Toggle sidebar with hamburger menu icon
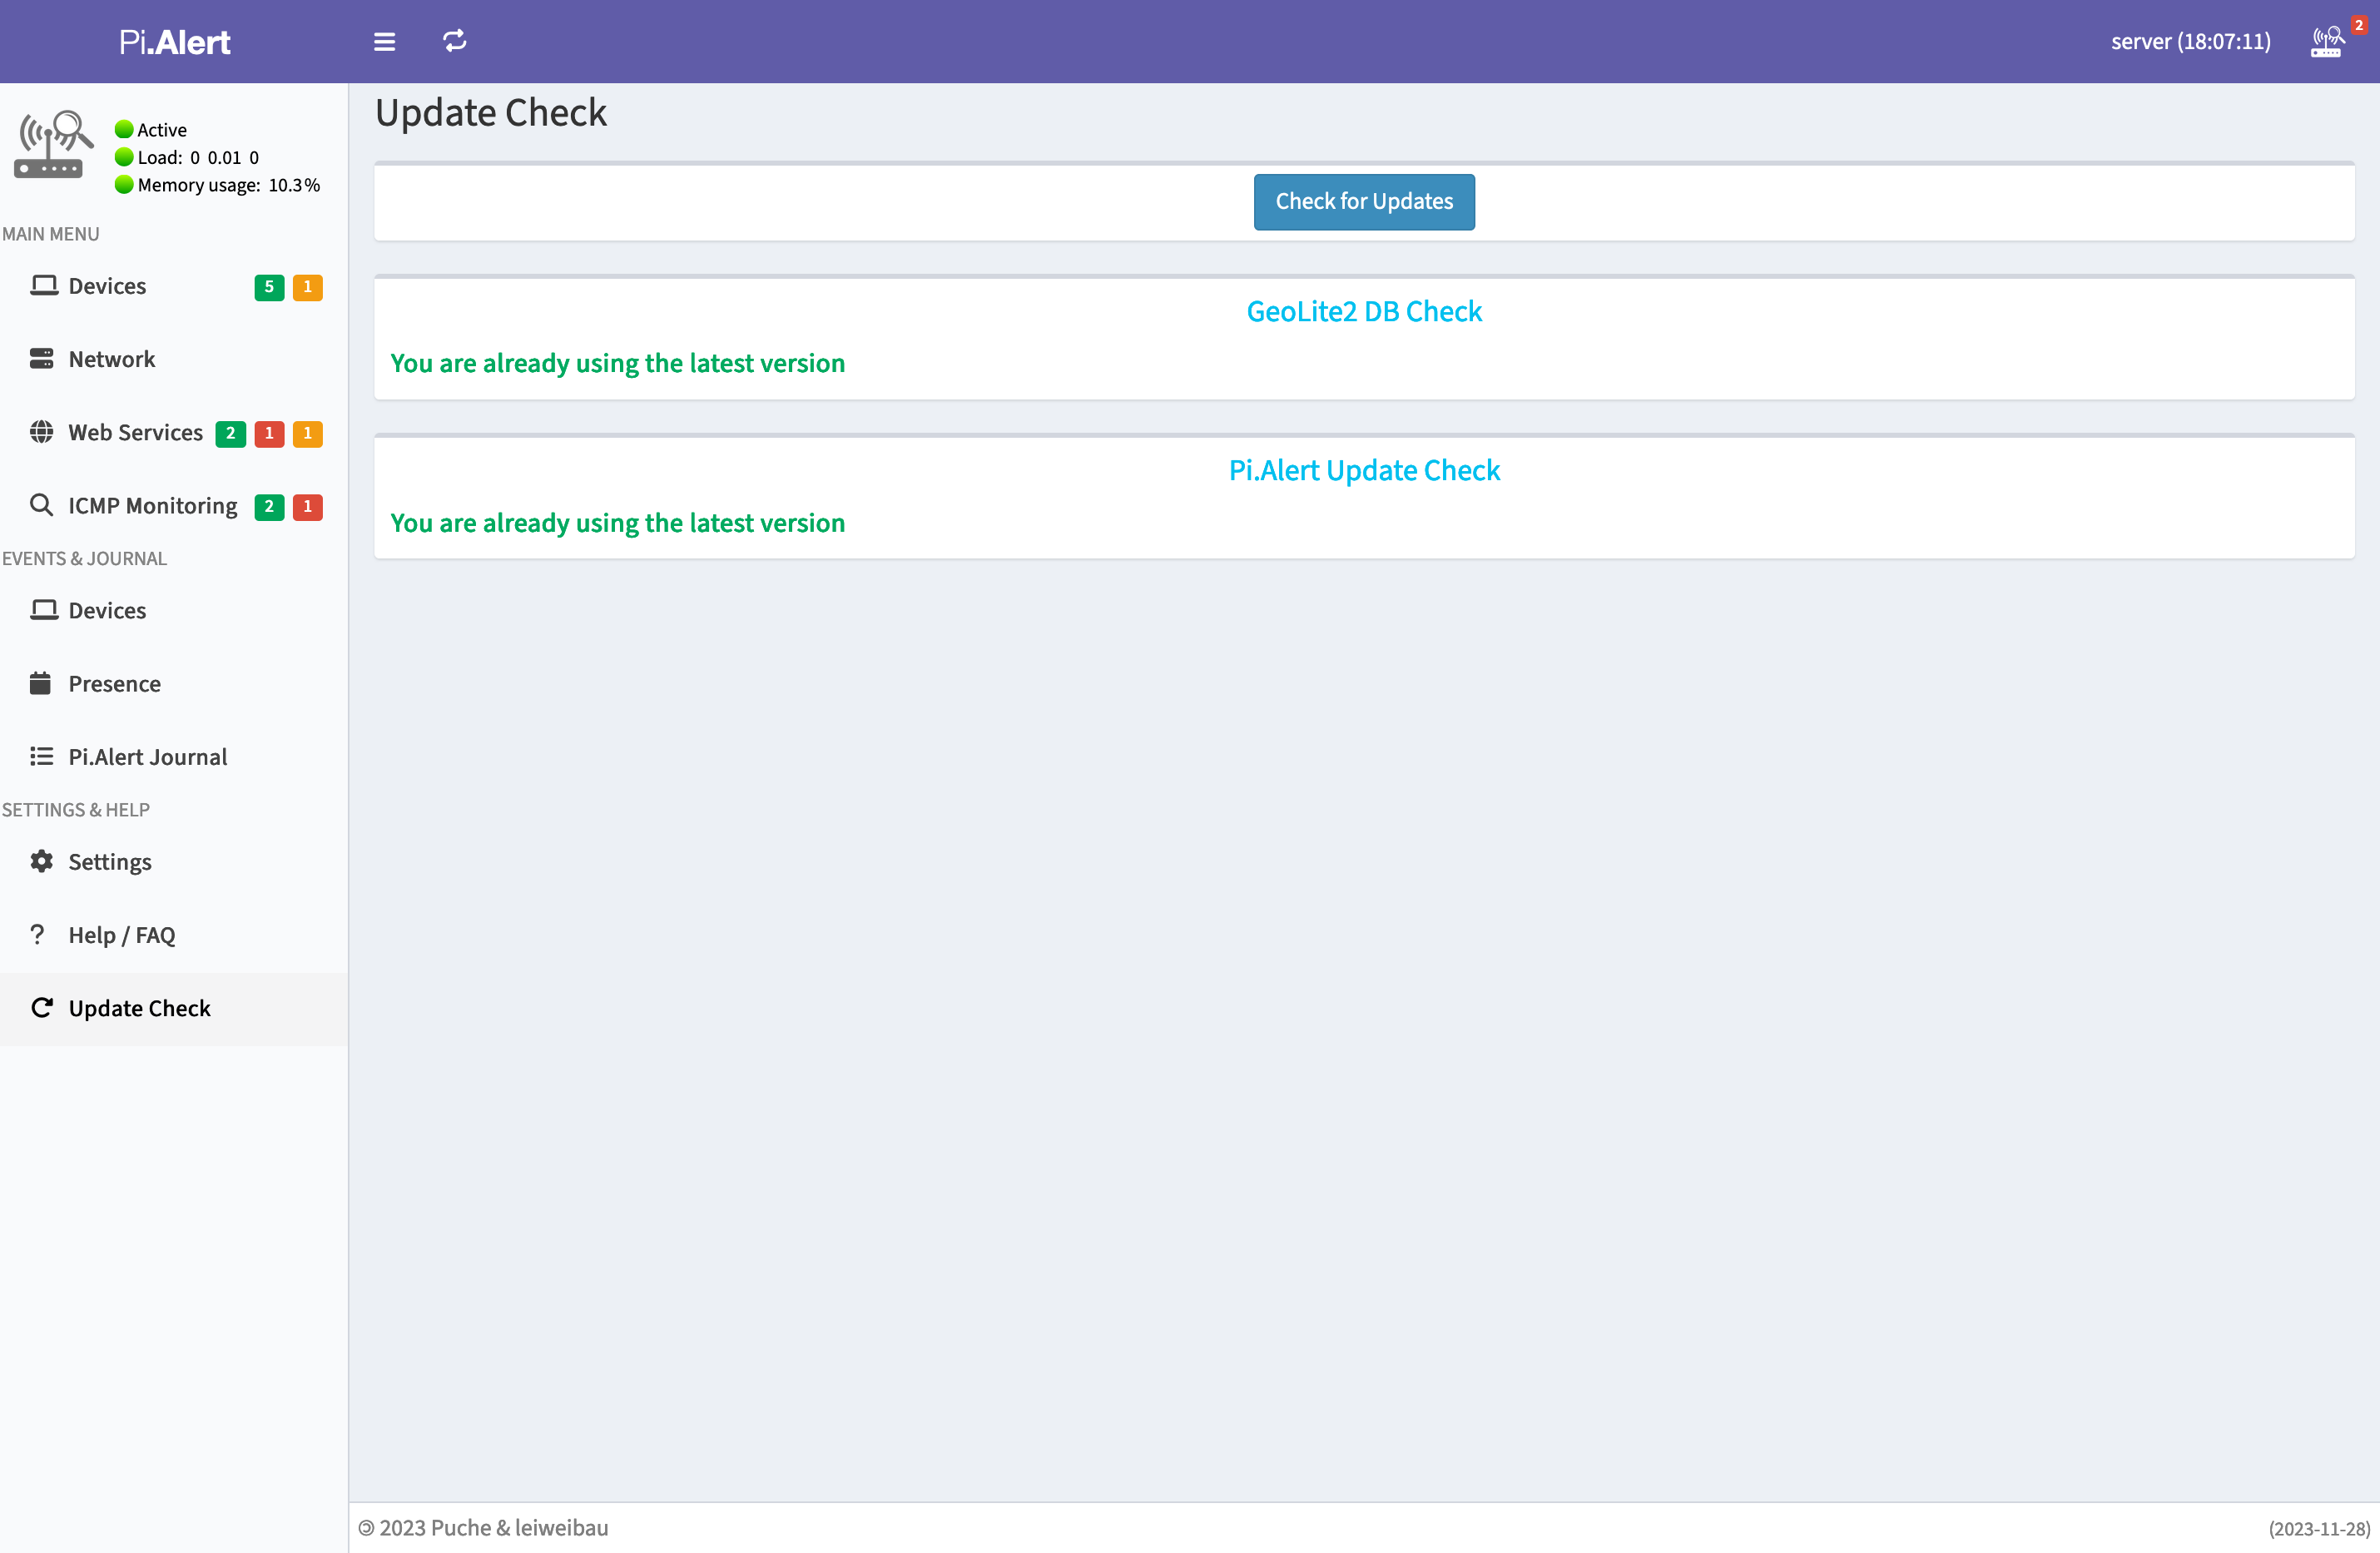 (384, 41)
